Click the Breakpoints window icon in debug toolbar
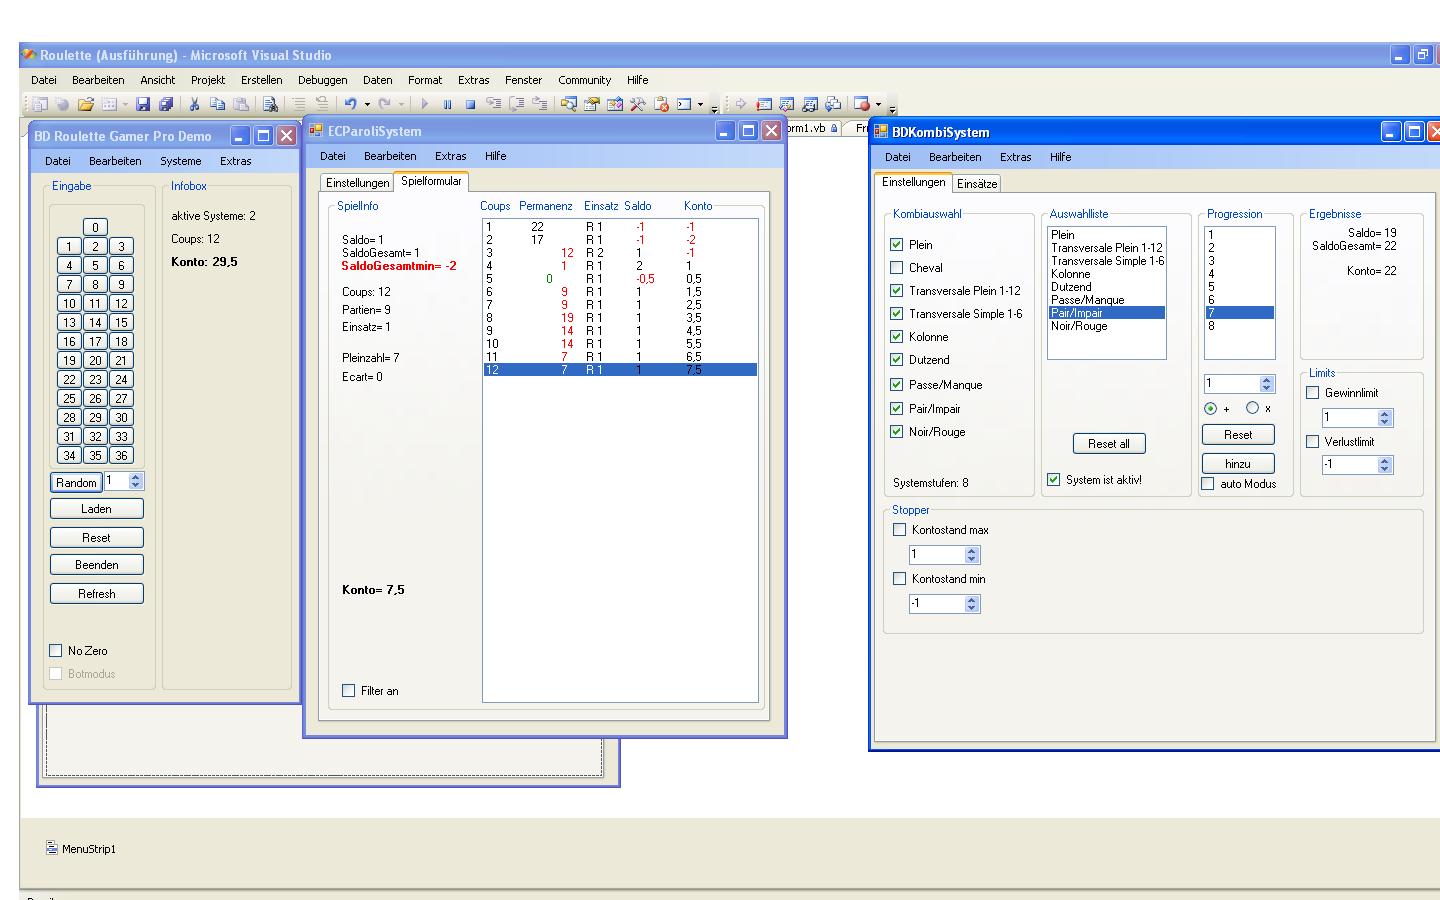Image resolution: width=1440 pixels, height=900 pixels. pyautogui.click(x=862, y=104)
